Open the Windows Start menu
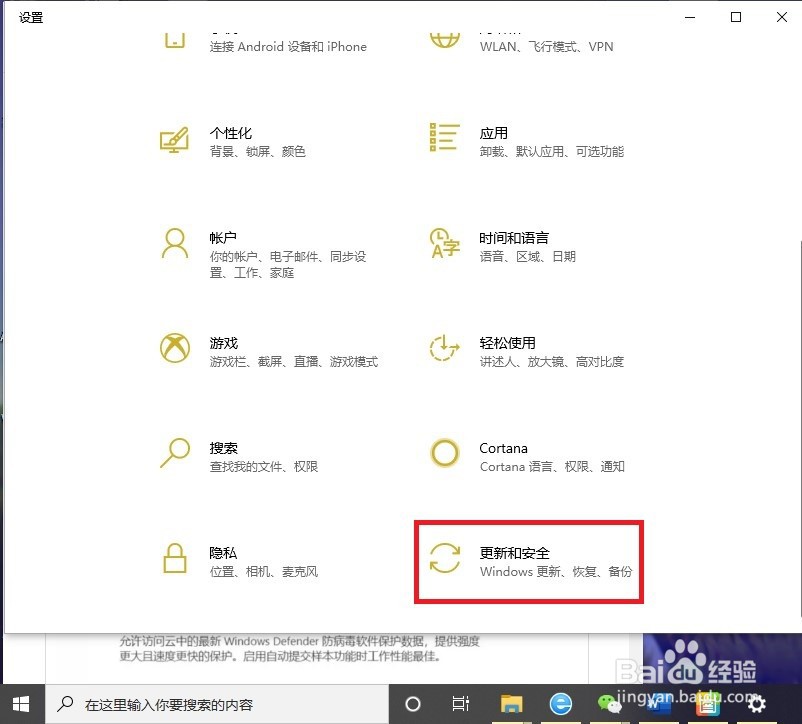 (20, 704)
